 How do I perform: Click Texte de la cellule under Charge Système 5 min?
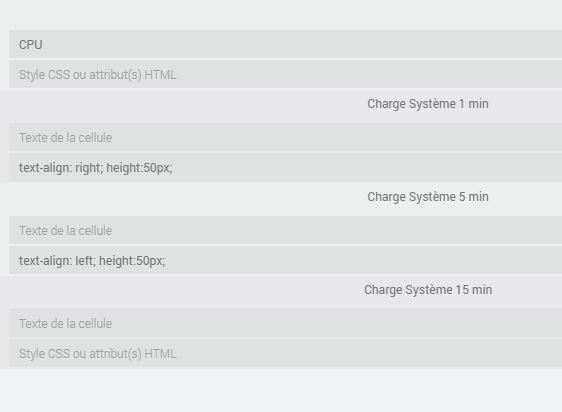tap(285, 230)
